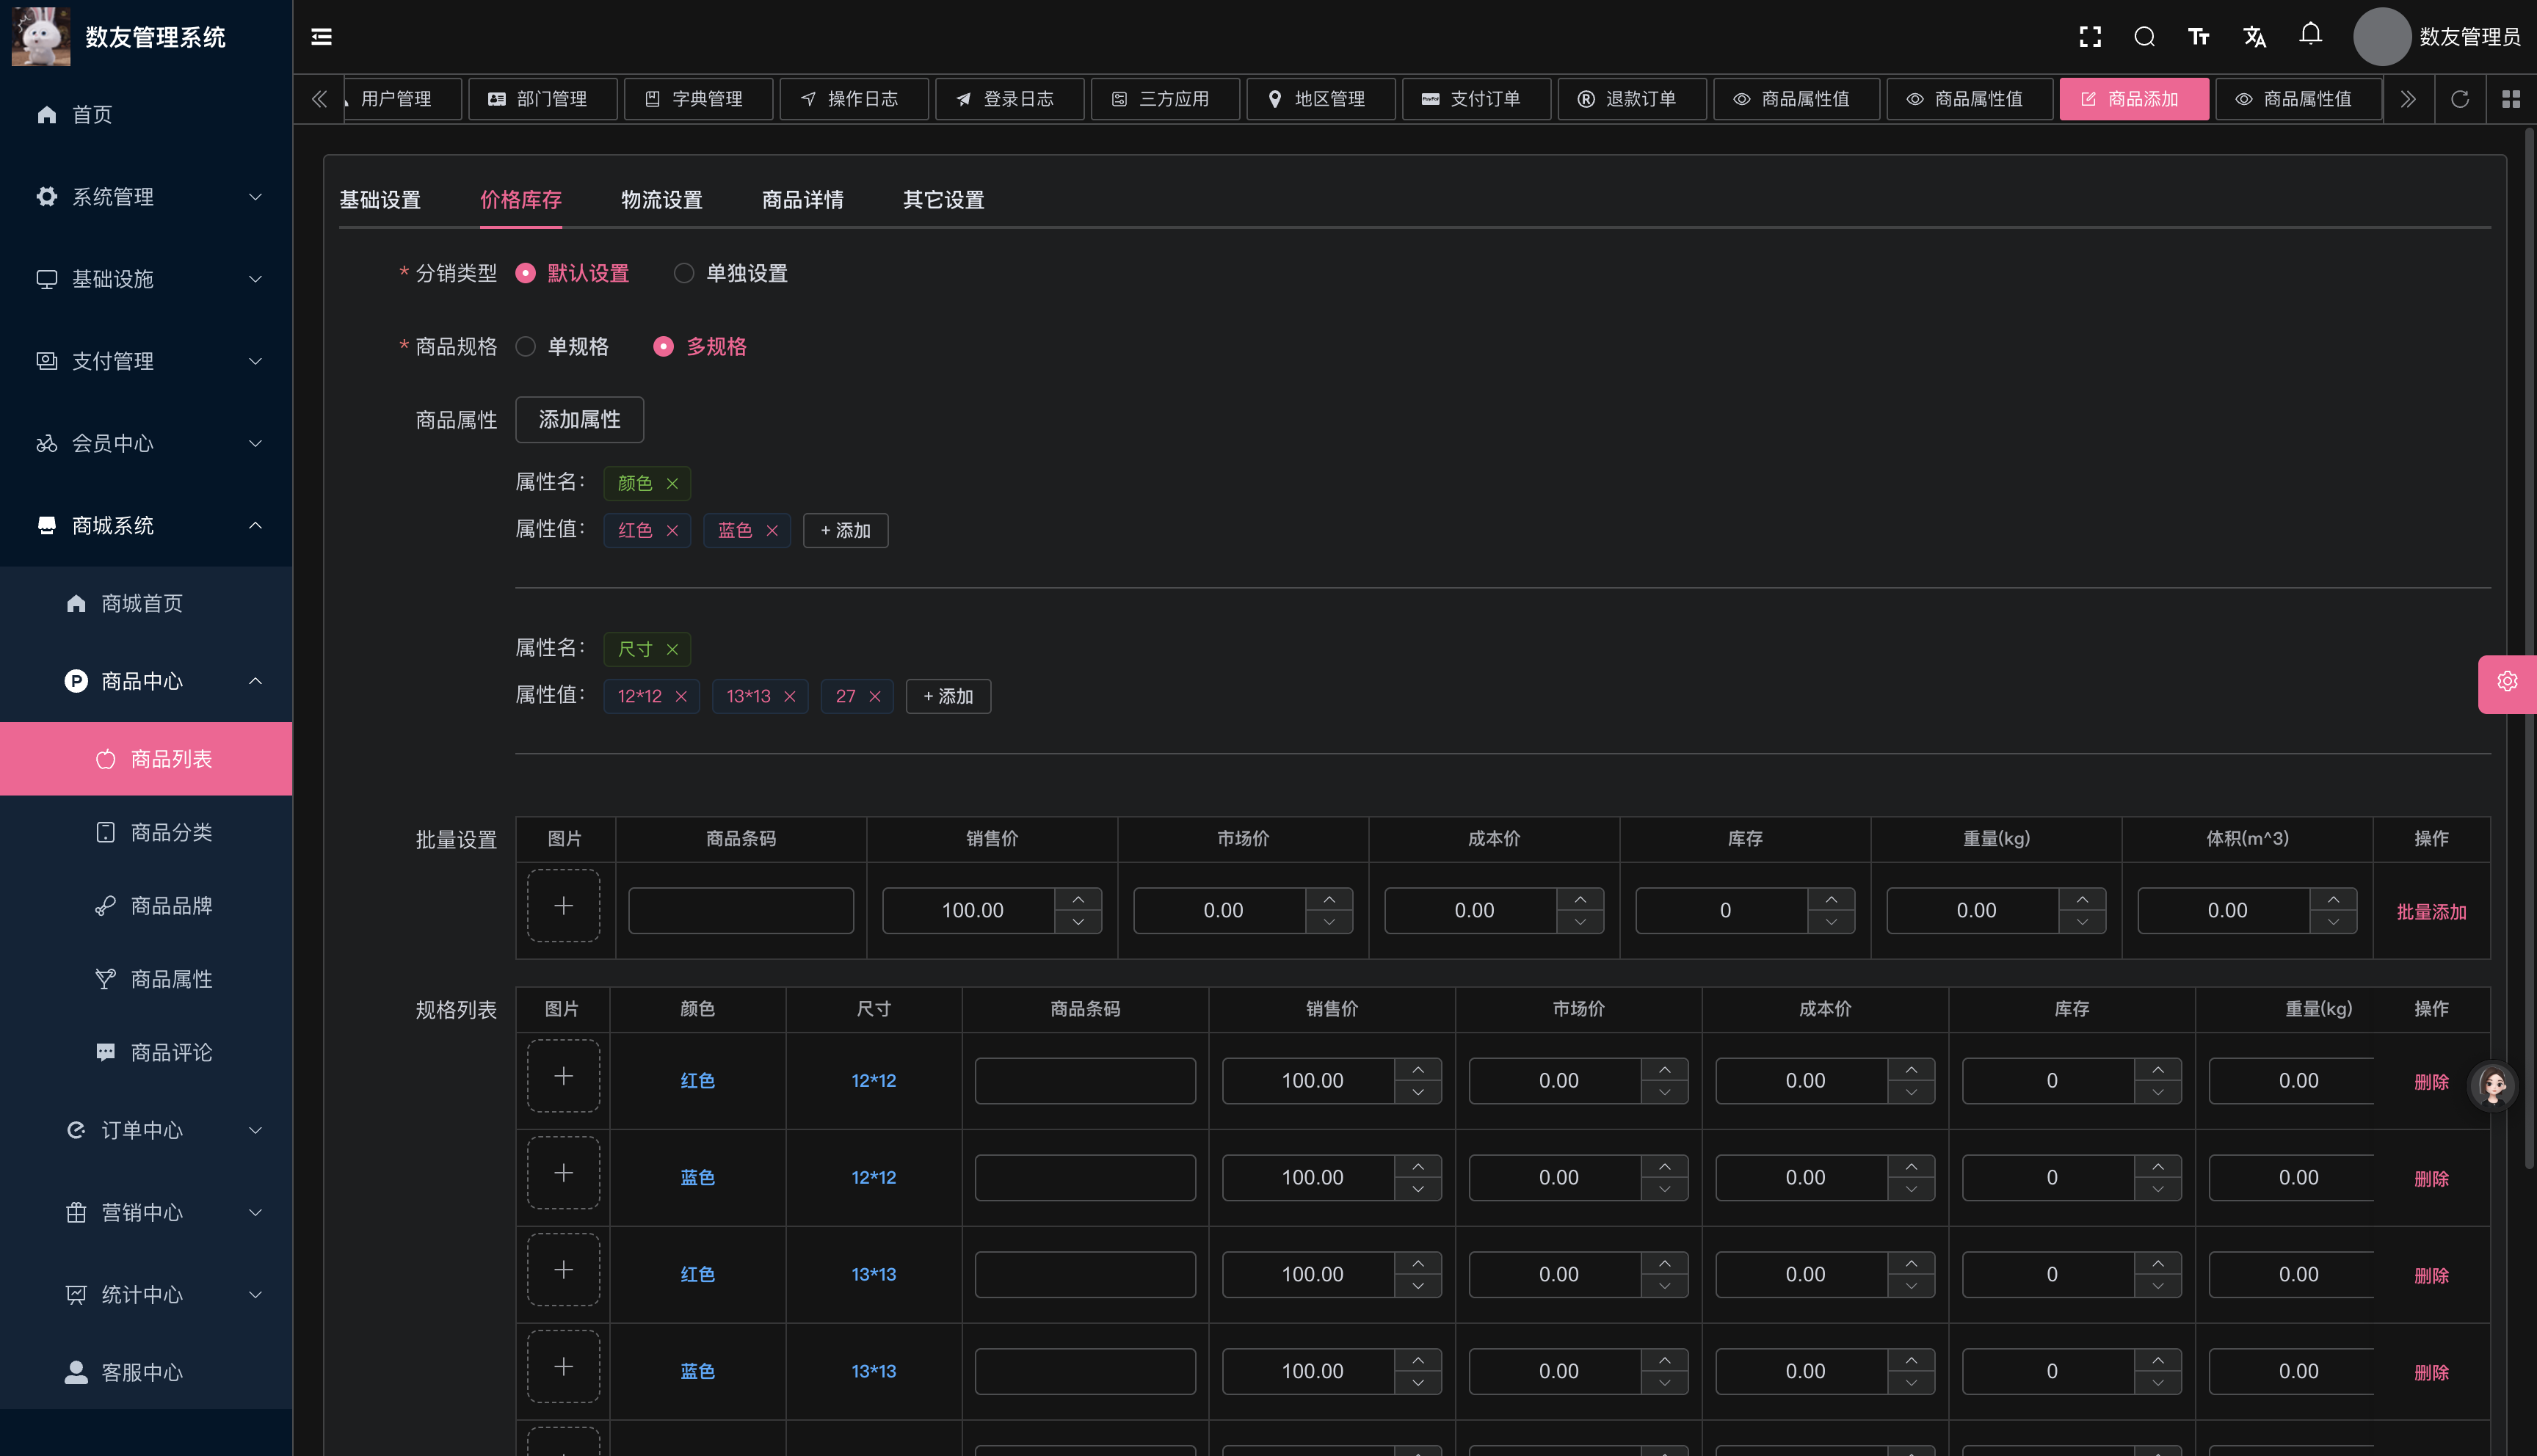Click the admin user avatar
Image resolution: width=2537 pixels, height=1456 pixels.
[x=2382, y=37]
